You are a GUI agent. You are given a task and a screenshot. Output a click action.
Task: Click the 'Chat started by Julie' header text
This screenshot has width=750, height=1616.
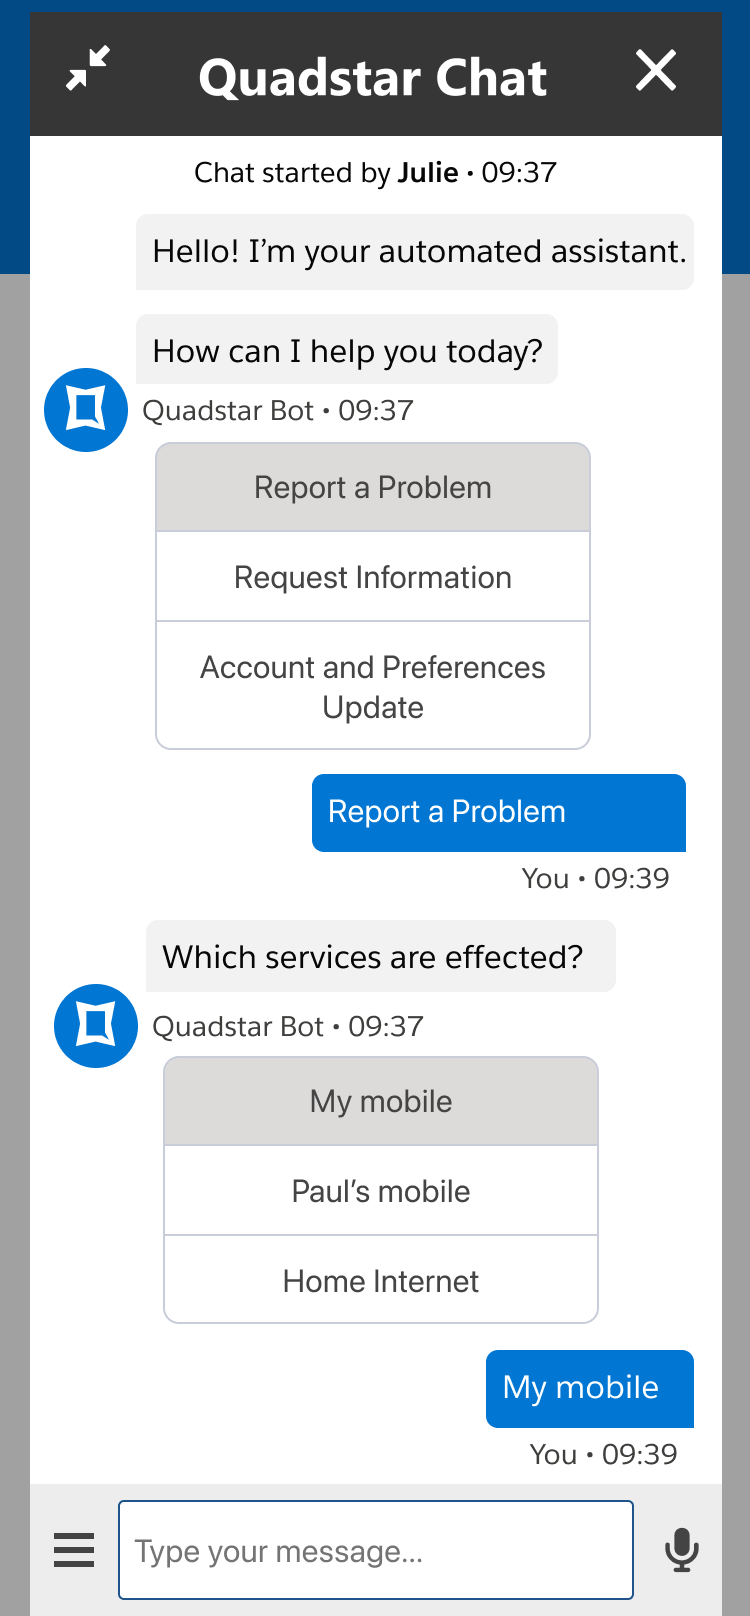(375, 173)
